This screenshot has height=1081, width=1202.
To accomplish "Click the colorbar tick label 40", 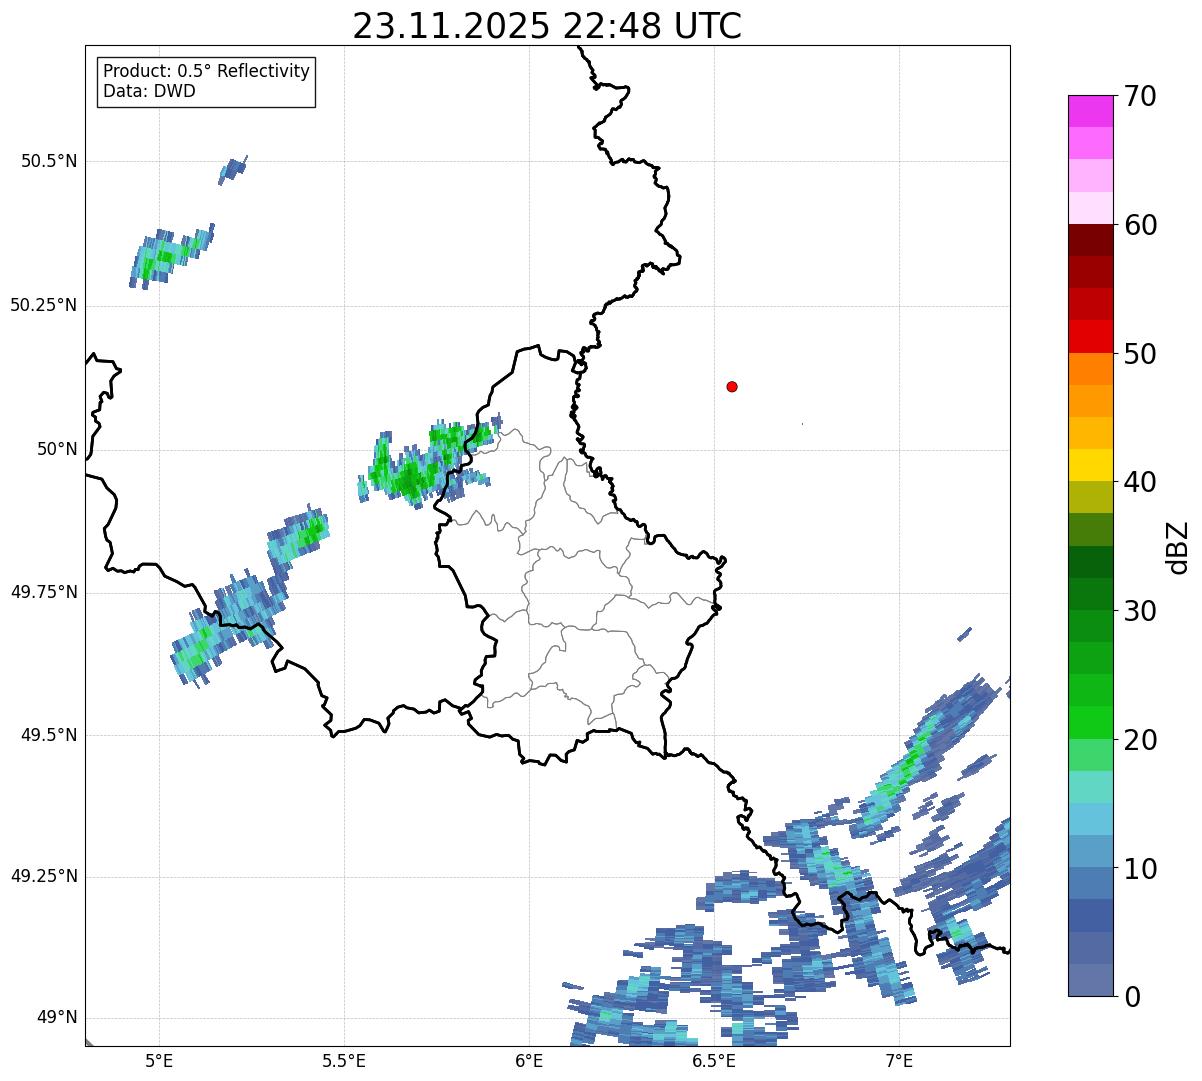I will point(1140,482).
